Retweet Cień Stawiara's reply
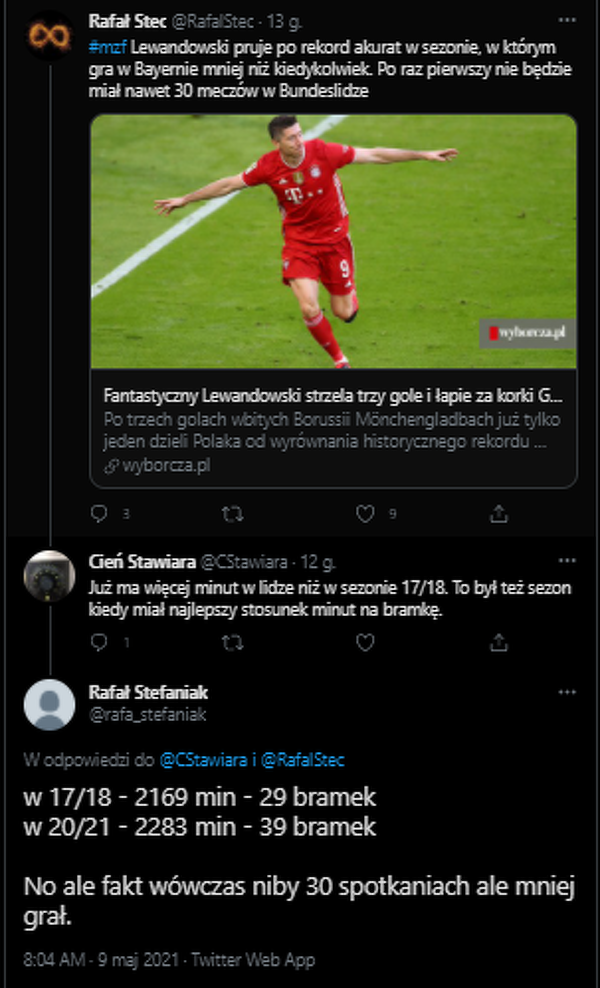 (x=231, y=643)
